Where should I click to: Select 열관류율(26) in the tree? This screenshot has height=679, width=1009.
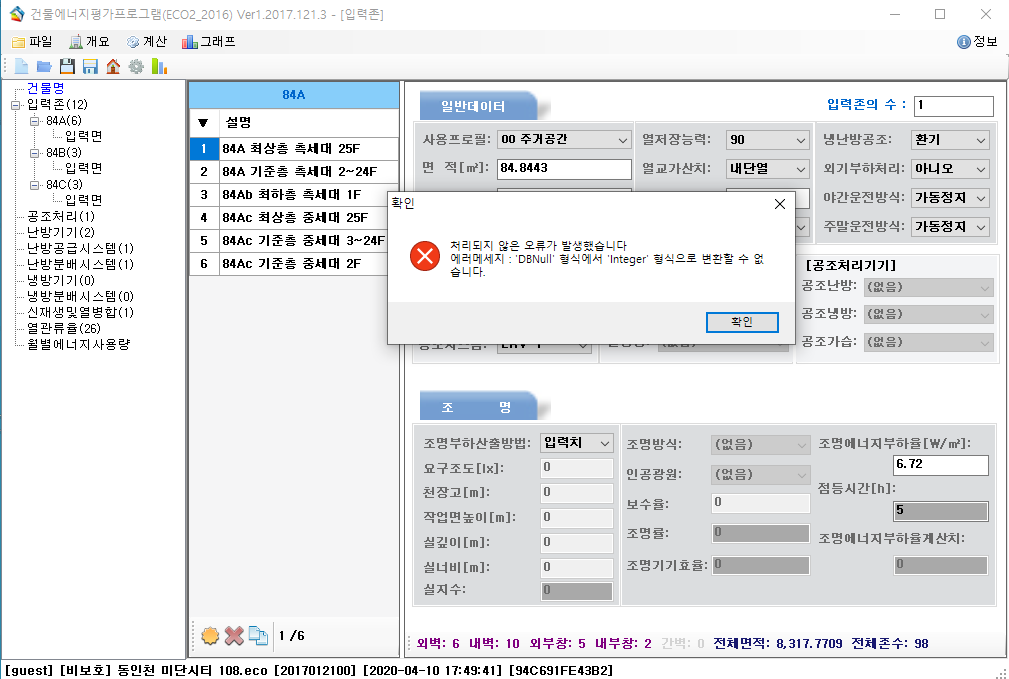63,328
